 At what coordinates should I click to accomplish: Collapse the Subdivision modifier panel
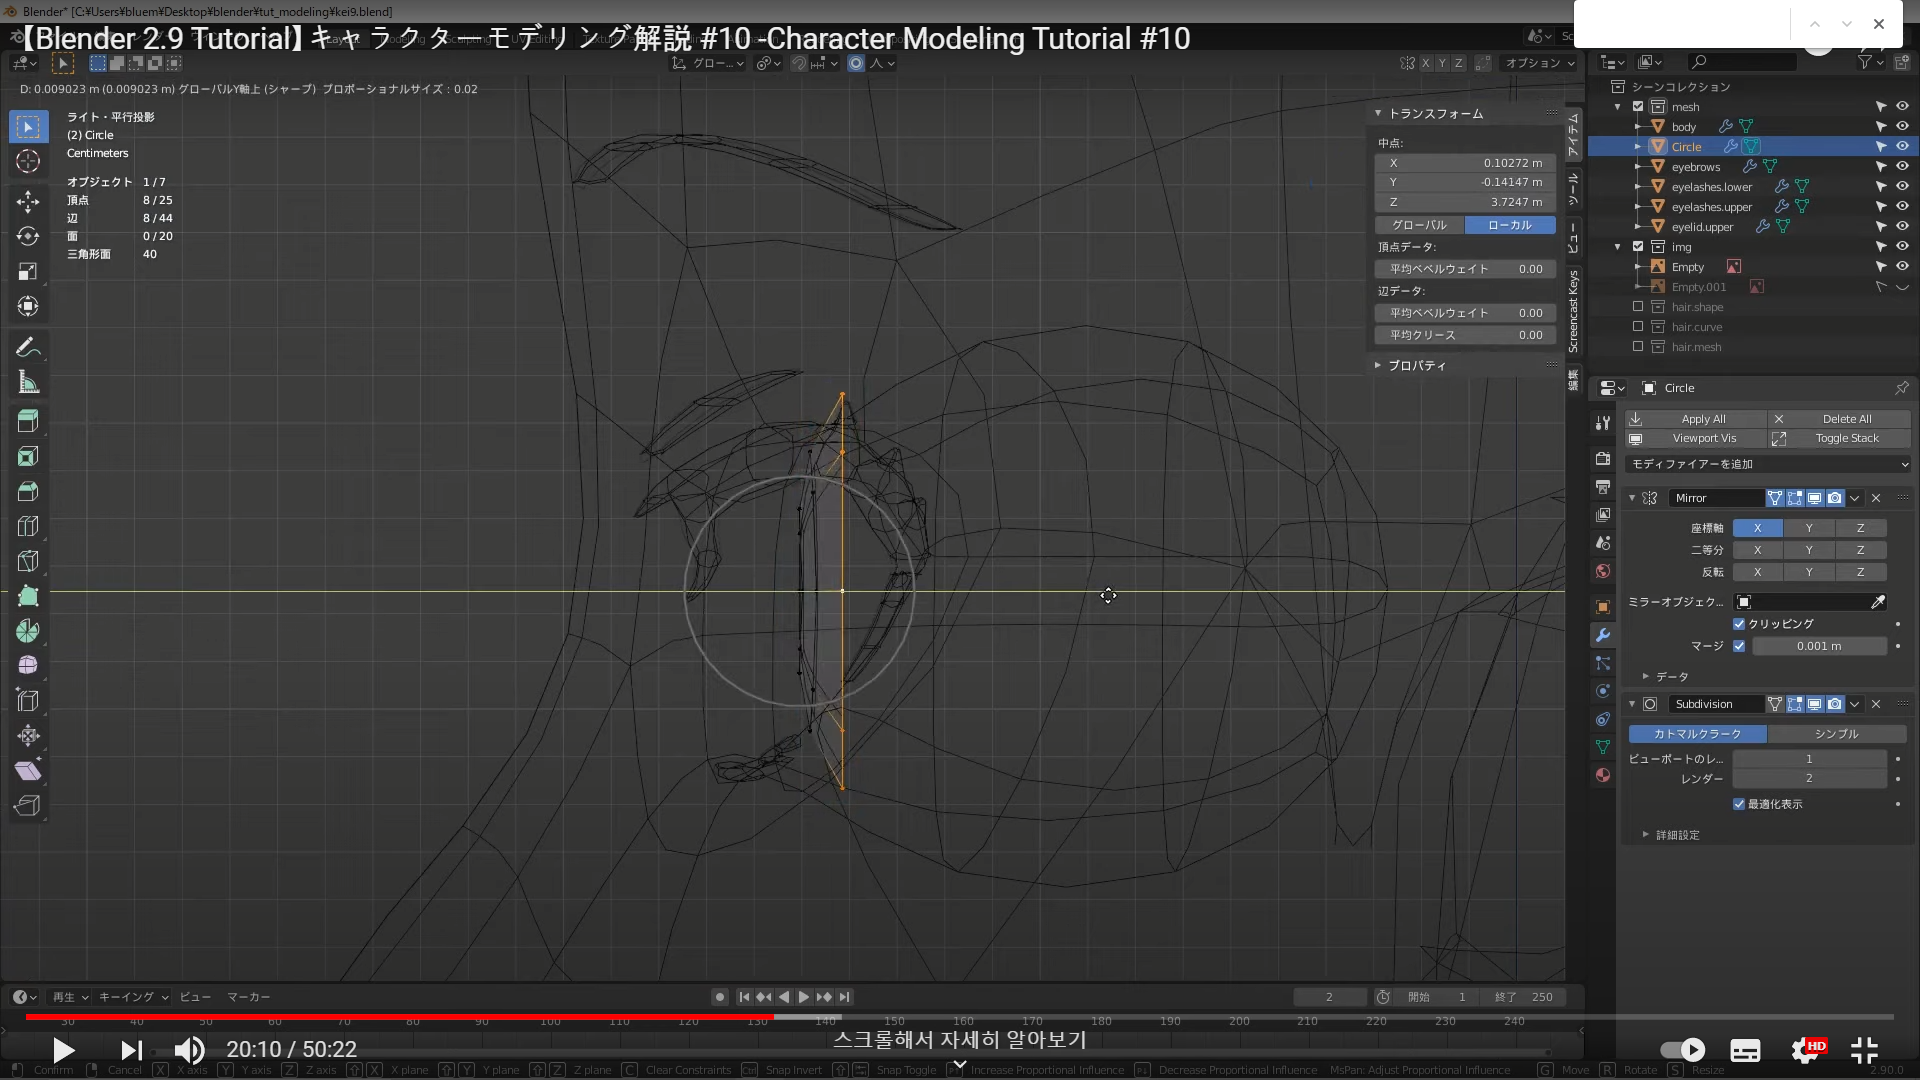(1632, 704)
